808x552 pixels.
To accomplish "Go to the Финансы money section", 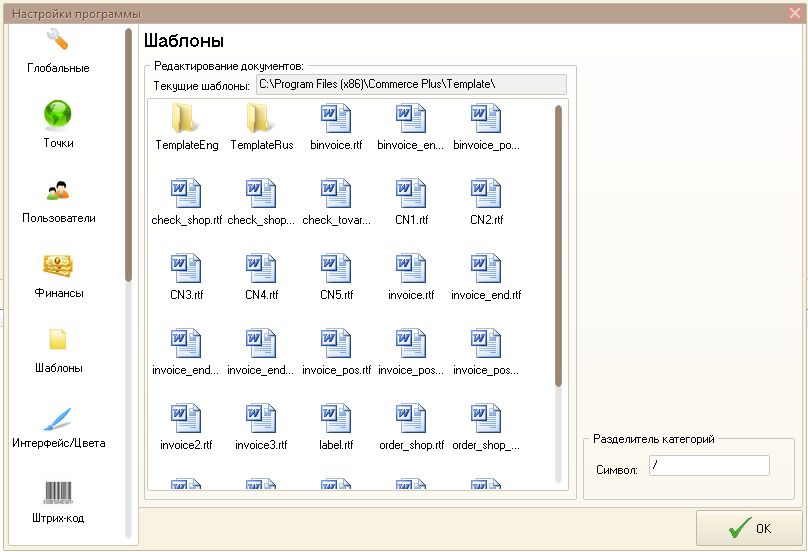I will tap(58, 277).
